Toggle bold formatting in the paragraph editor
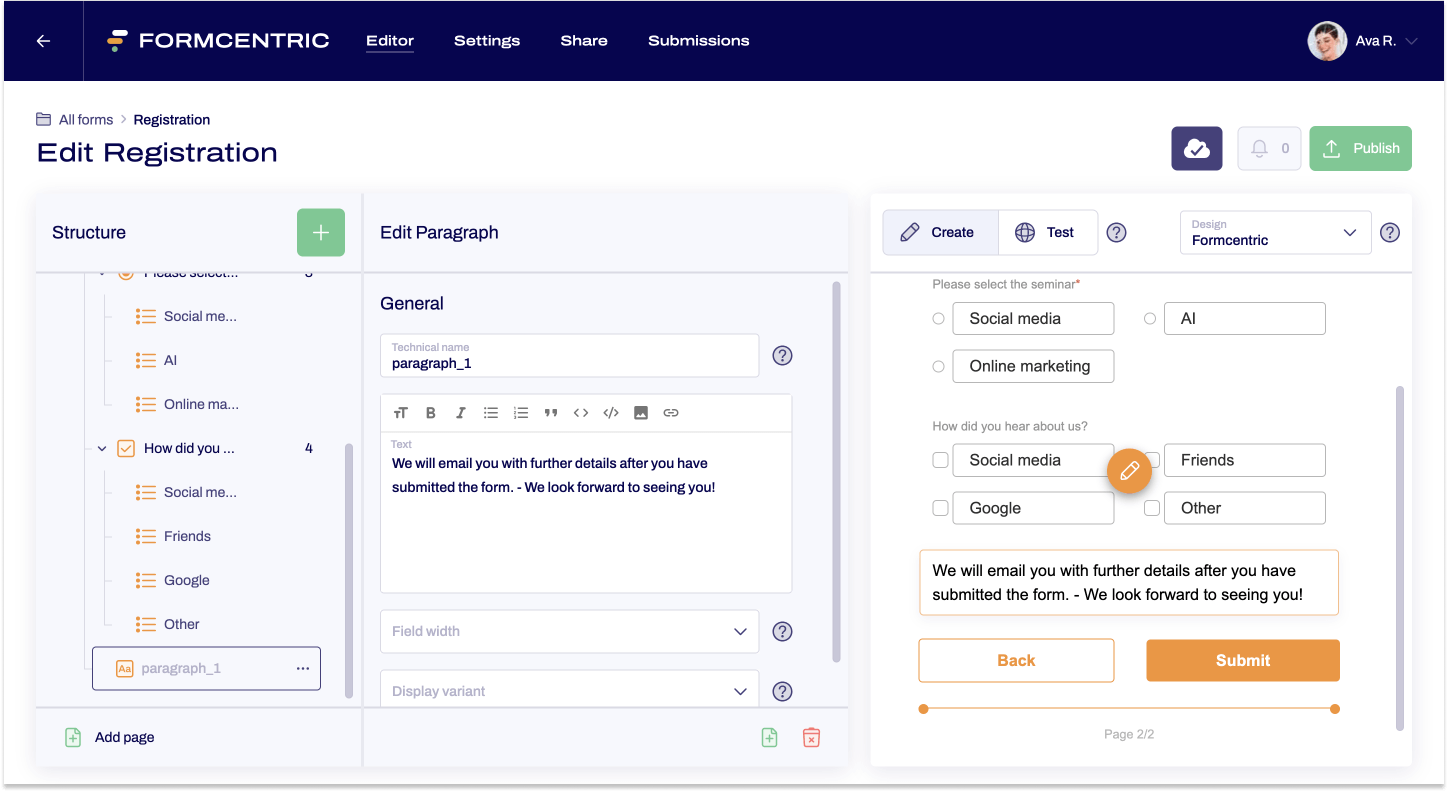Image resolution: width=1448 pixels, height=792 pixels. [x=431, y=412]
